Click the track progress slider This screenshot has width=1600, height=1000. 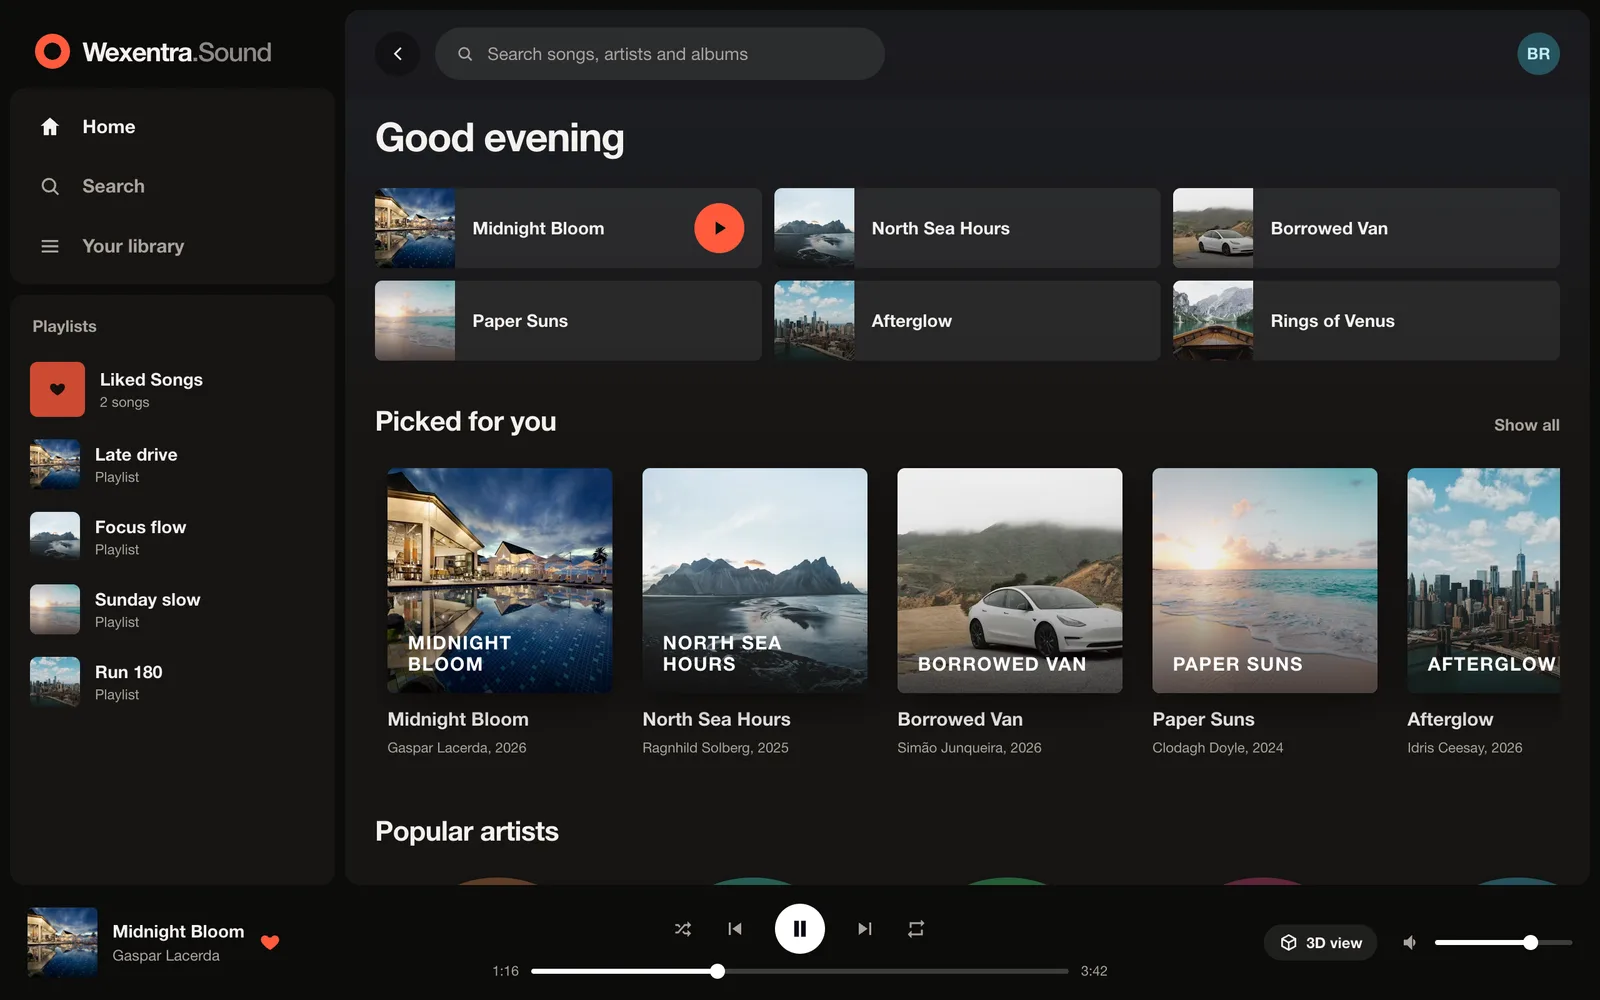click(800, 971)
